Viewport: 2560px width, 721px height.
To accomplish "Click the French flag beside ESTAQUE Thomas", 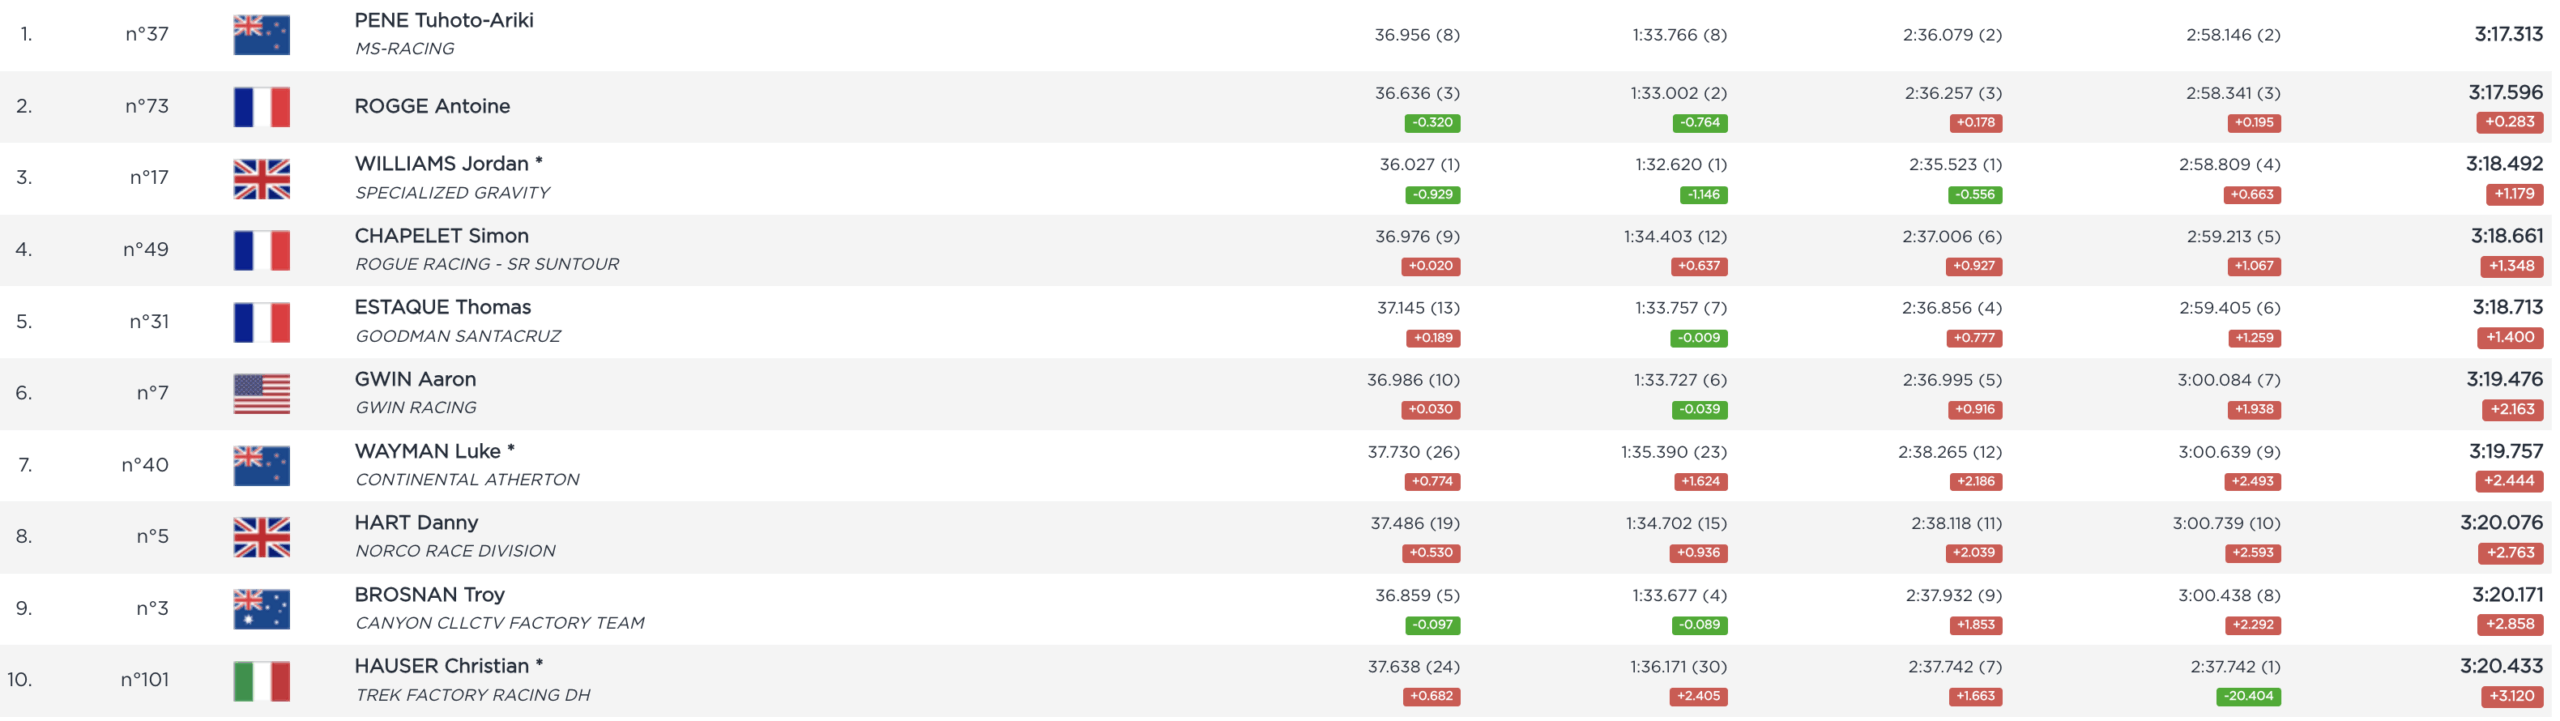I will pyautogui.click(x=261, y=323).
